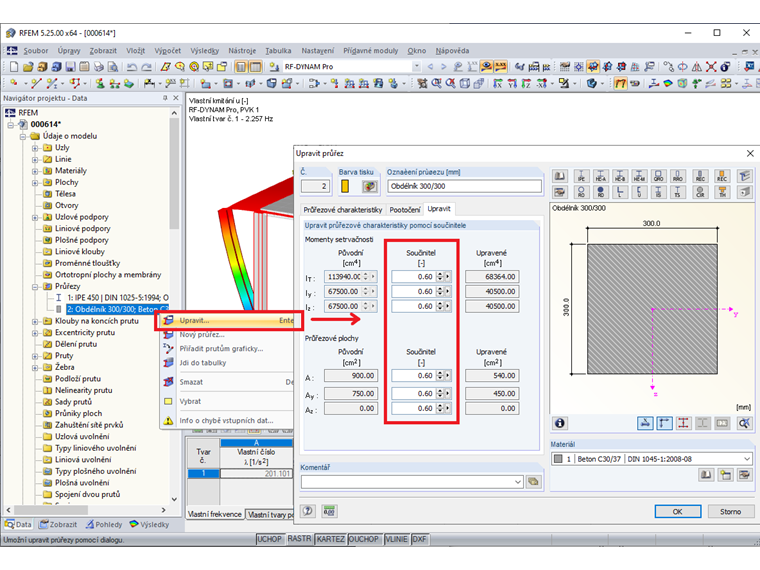Click the cross-section info button

(560, 423)
